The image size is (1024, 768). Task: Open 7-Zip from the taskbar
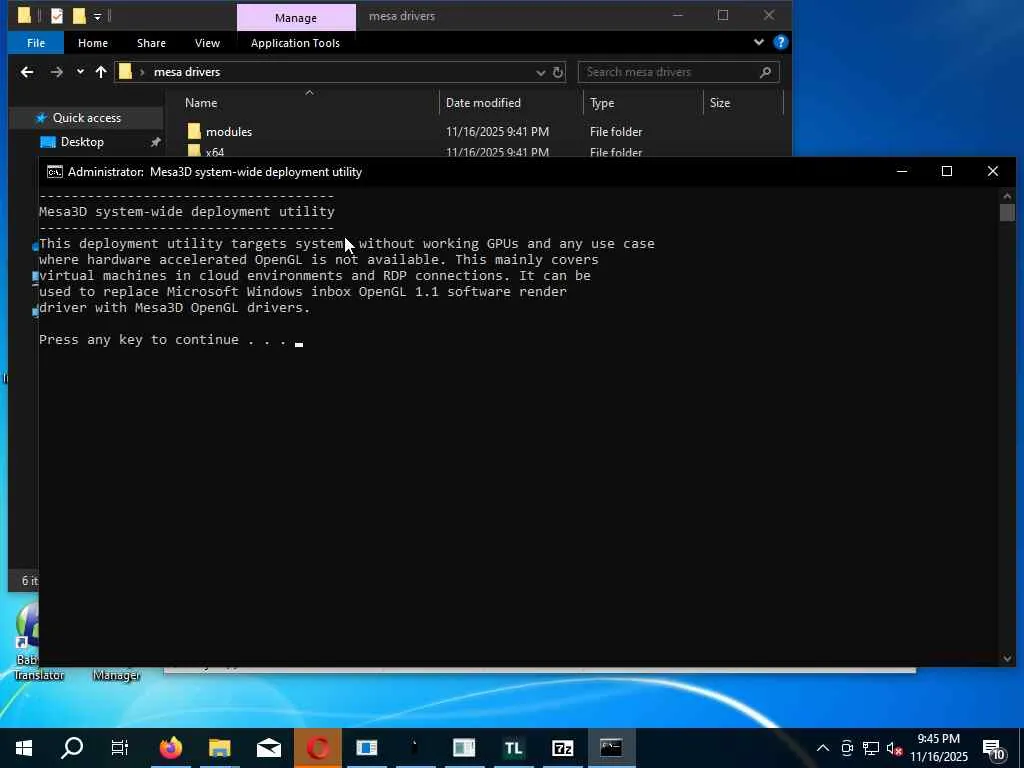562,748
